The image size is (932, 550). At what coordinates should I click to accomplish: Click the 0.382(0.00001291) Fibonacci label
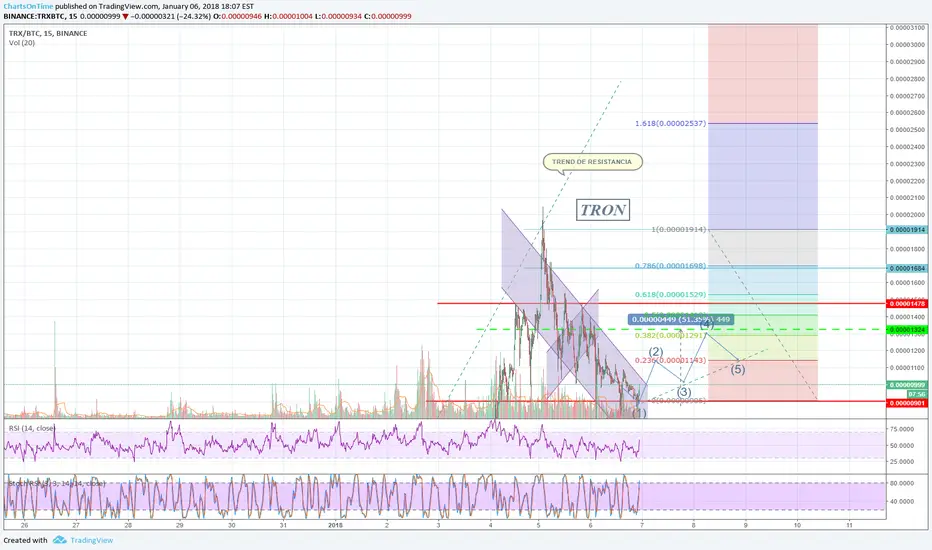coord(670,335)
